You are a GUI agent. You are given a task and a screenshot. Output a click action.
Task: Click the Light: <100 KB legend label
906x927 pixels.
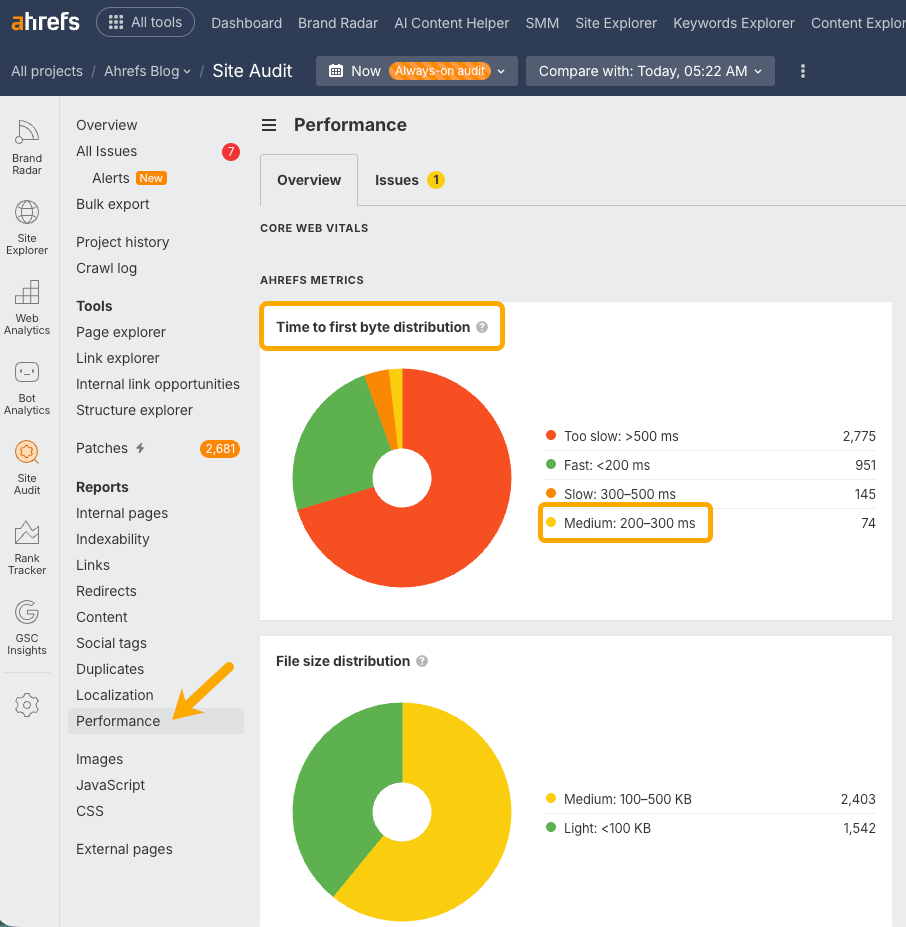607,828
